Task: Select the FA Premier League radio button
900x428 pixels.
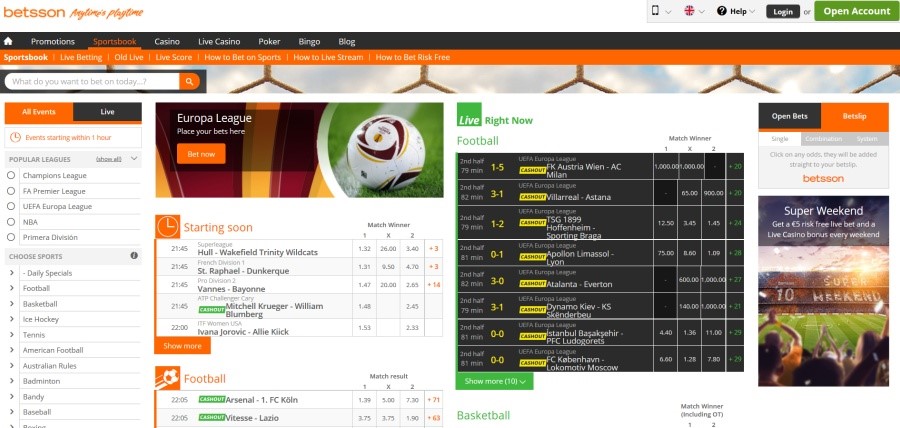Action: [x=11, y=191]
